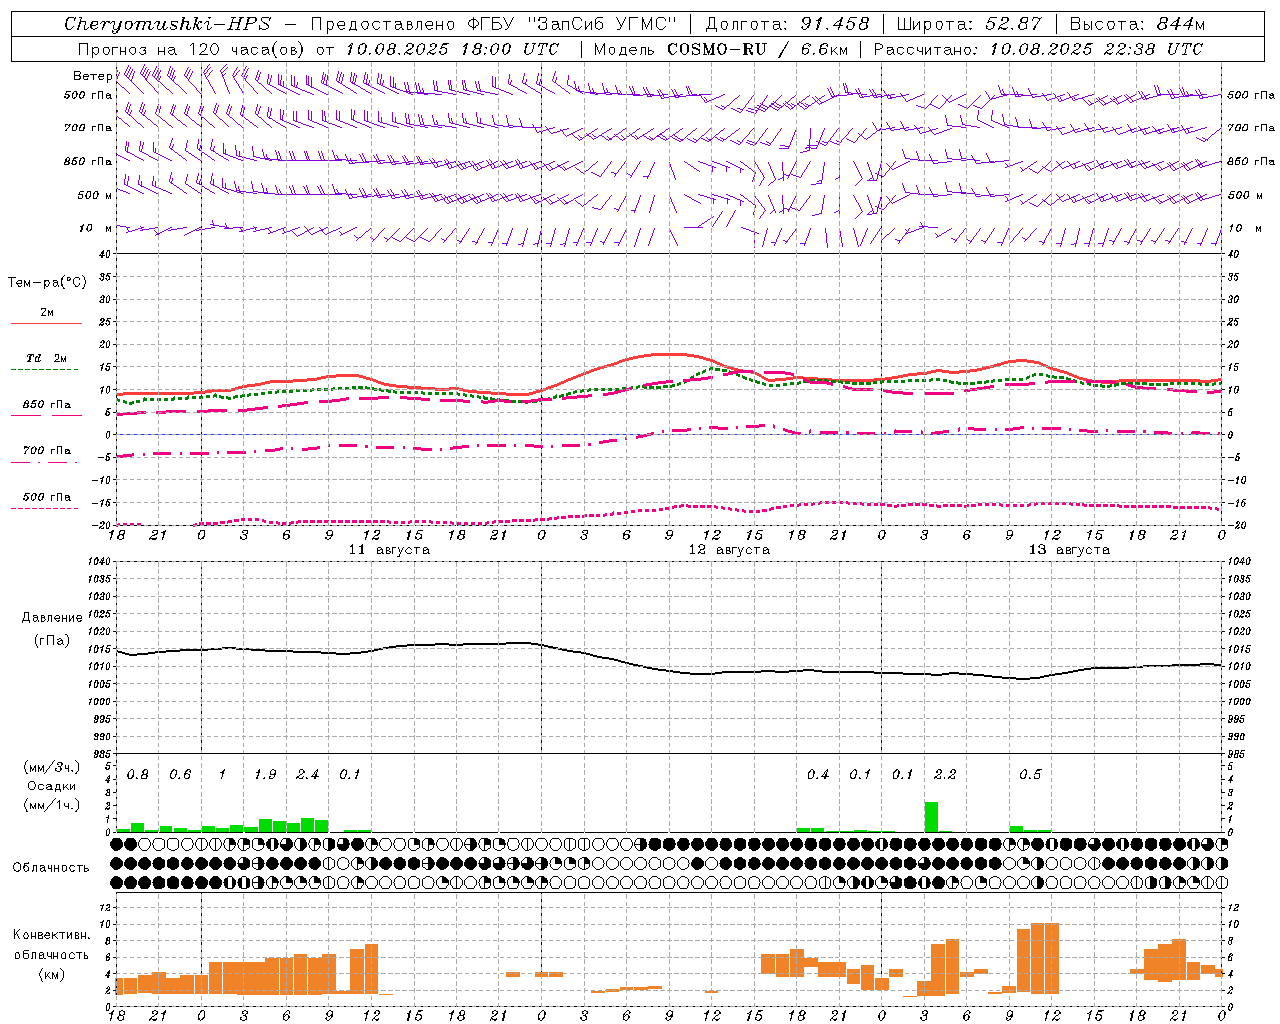This screenshot has width=1280, height=1024.
Task: Select the 'Долгота: 91.458' longitude field
Action: coord(787,24)
